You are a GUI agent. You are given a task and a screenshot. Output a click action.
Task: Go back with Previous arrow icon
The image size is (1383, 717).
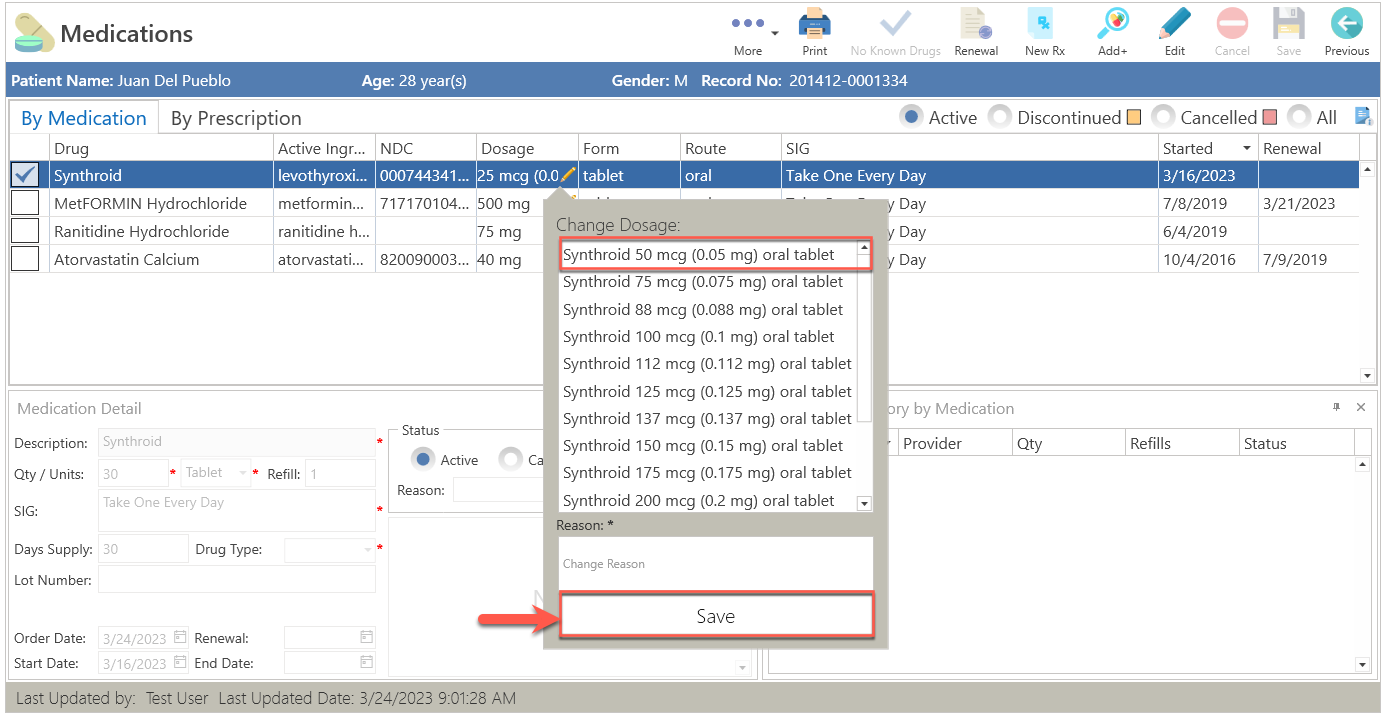coord(1346,24)
